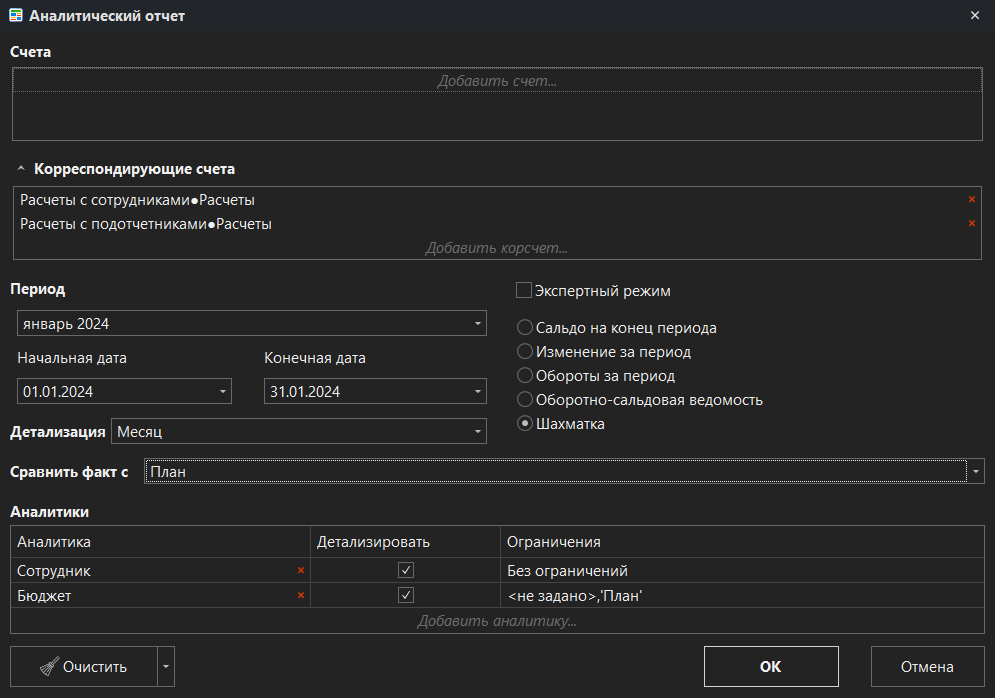Delete 'Расчеты с подотчетниками' corresponding account
Viewport: 995px width, 698px height.
tap(970, 223)
